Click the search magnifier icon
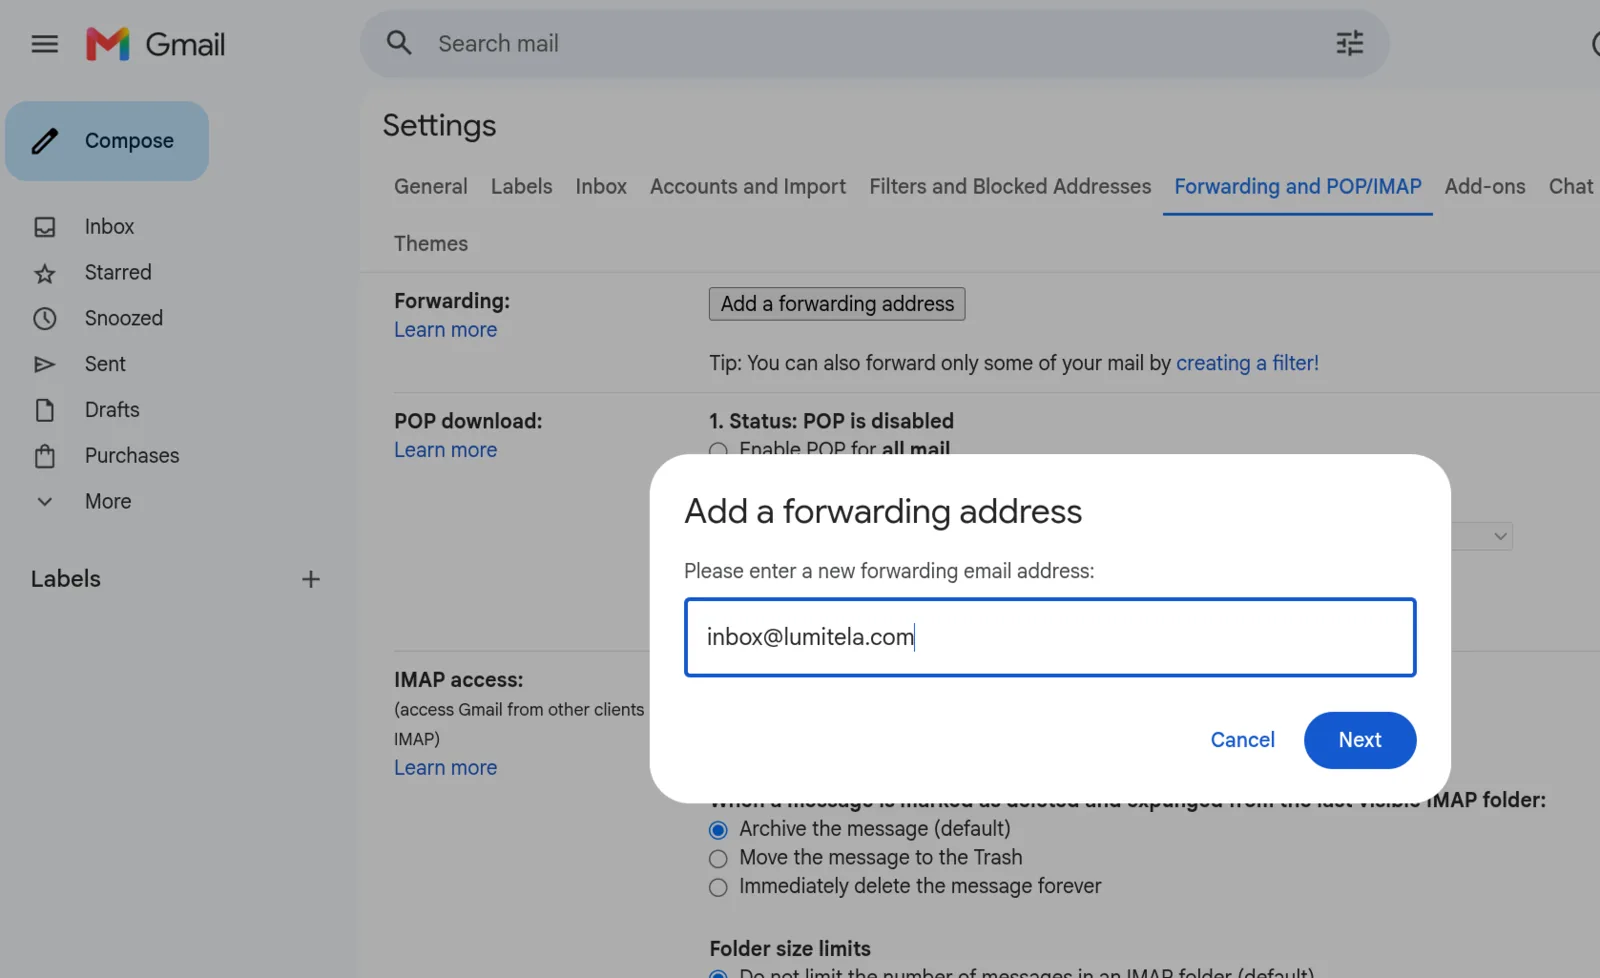The height and width of the screenshot is (978, 1600). click(399, 43)
